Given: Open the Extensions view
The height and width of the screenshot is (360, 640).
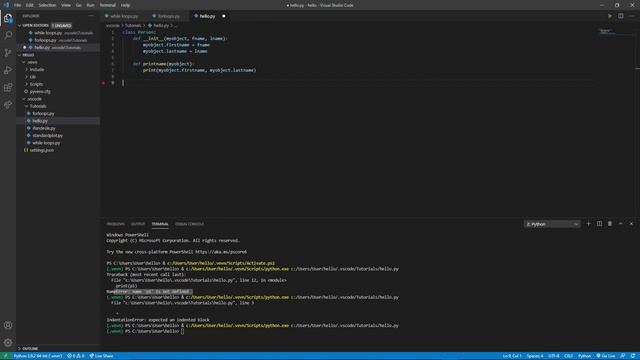Looking at the screenshot, I should 8,87.
